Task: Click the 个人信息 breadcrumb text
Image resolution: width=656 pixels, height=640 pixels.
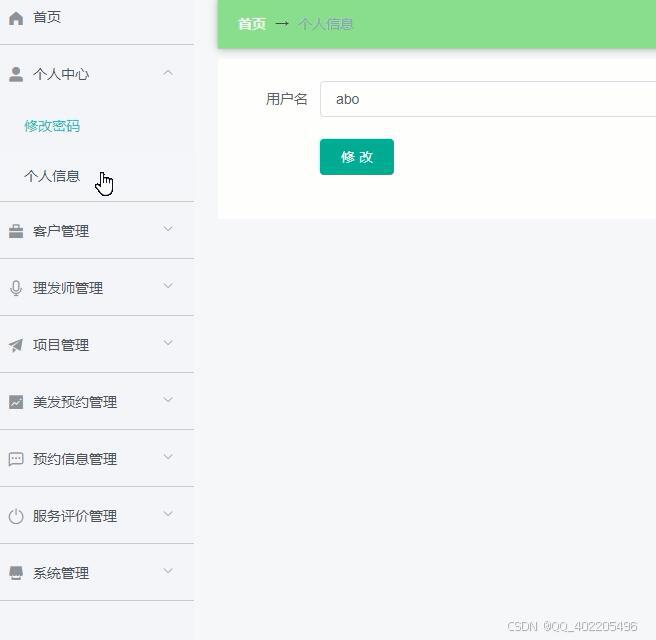Action: pos(325,24)
